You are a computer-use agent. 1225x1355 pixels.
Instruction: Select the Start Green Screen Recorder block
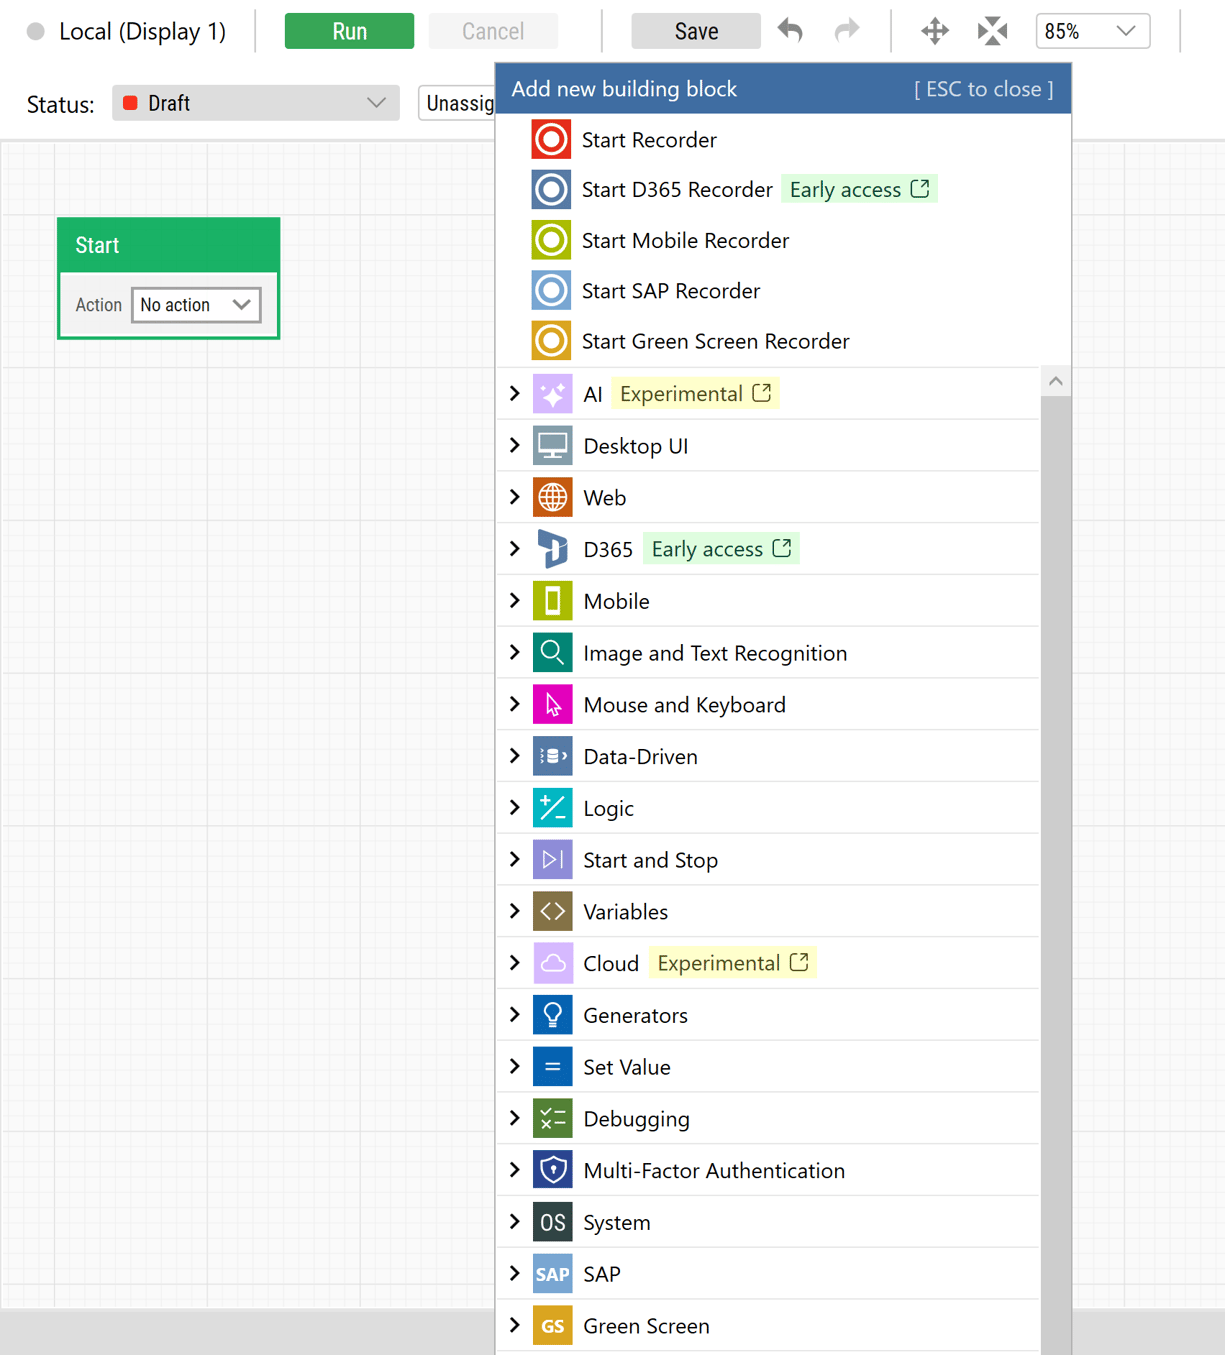[x=715, y=341]
